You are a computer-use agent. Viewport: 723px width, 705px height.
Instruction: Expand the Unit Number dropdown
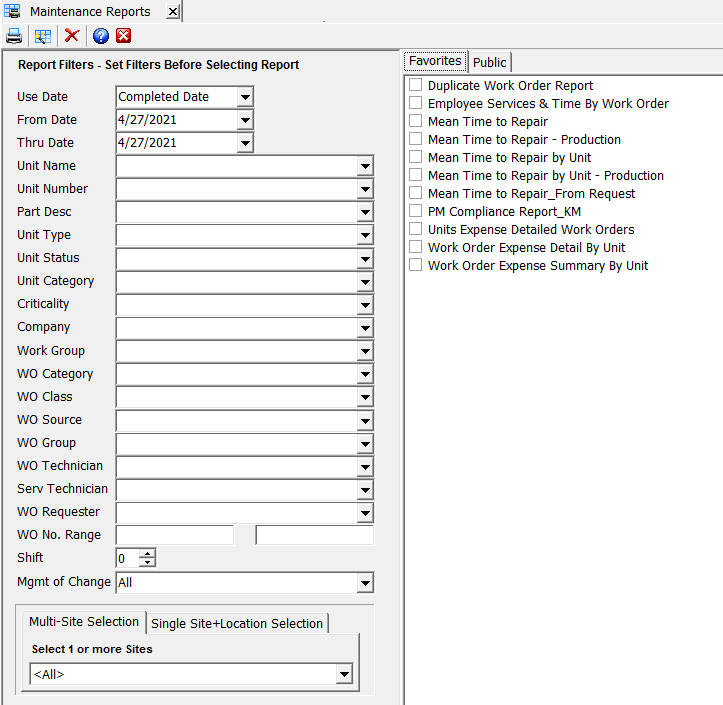point(365,190)
